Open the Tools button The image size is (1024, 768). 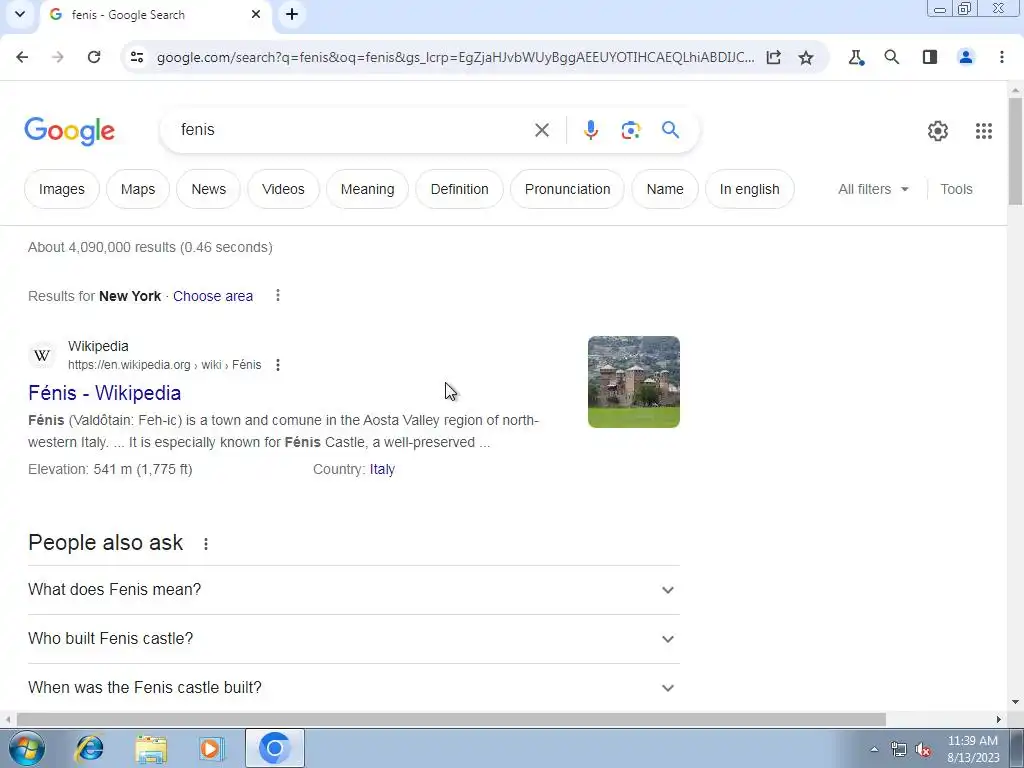click(x=956, y=189)
